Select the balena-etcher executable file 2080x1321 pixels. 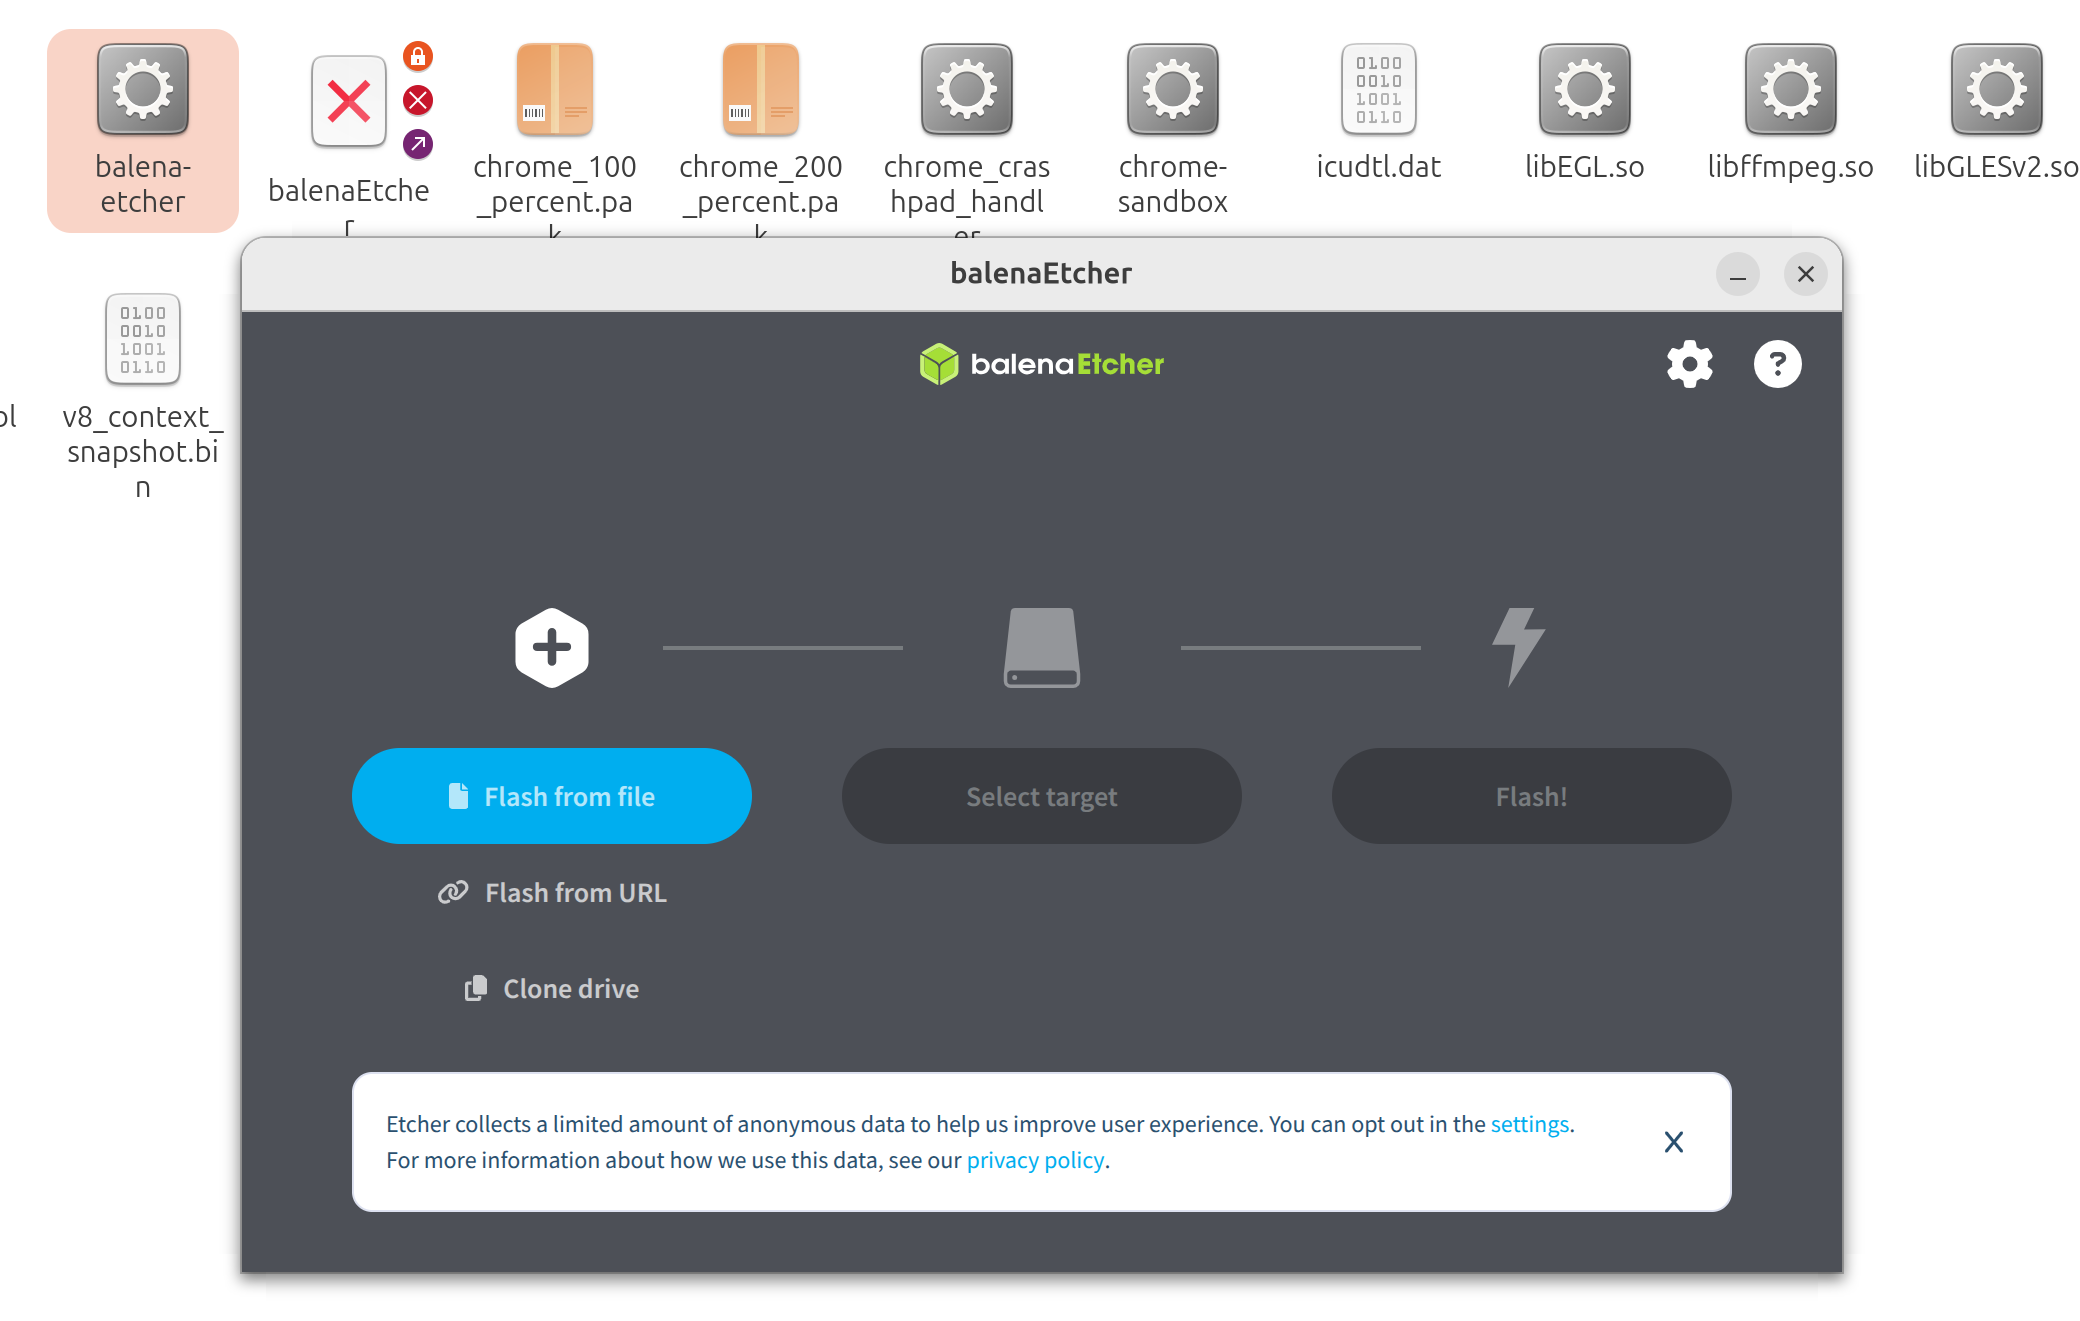[x=143, y=130]
